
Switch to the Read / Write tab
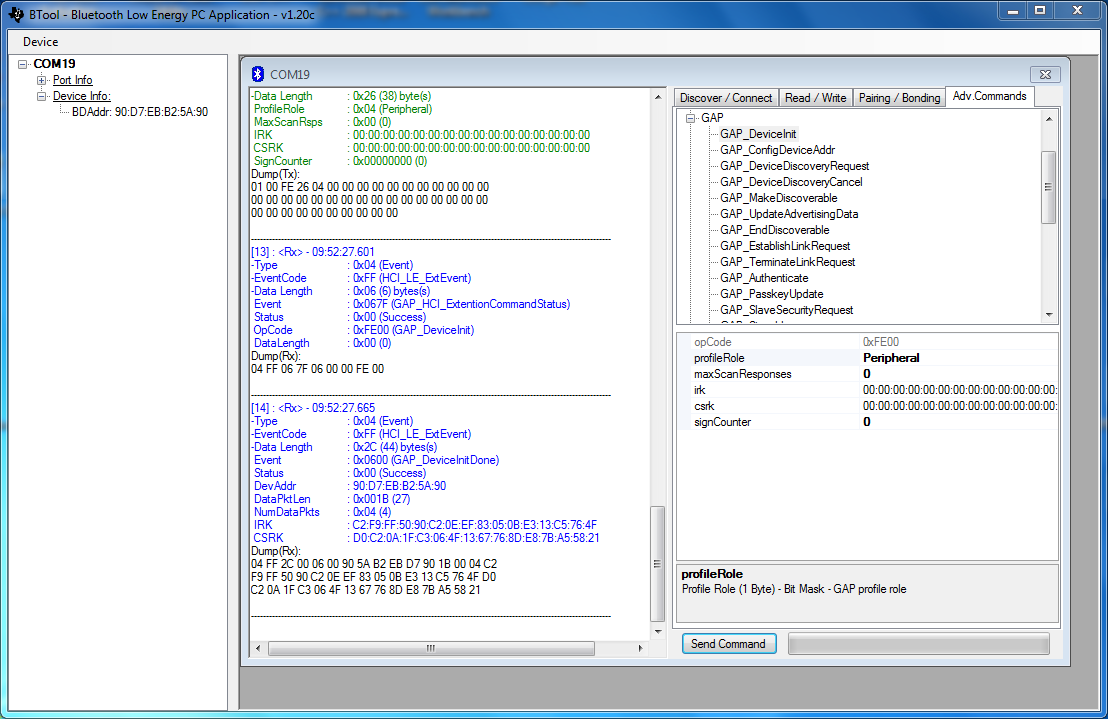[815, 97]
